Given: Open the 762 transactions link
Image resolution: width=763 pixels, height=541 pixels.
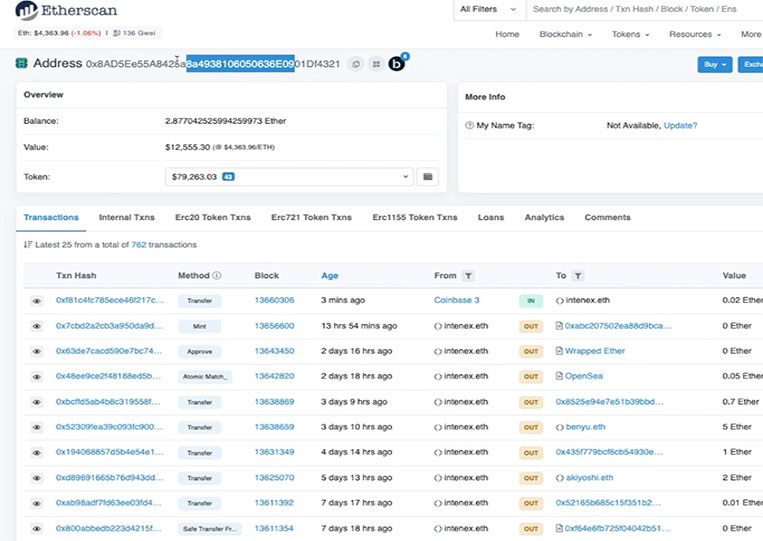Looking at the screenshot, I should 139,245.
